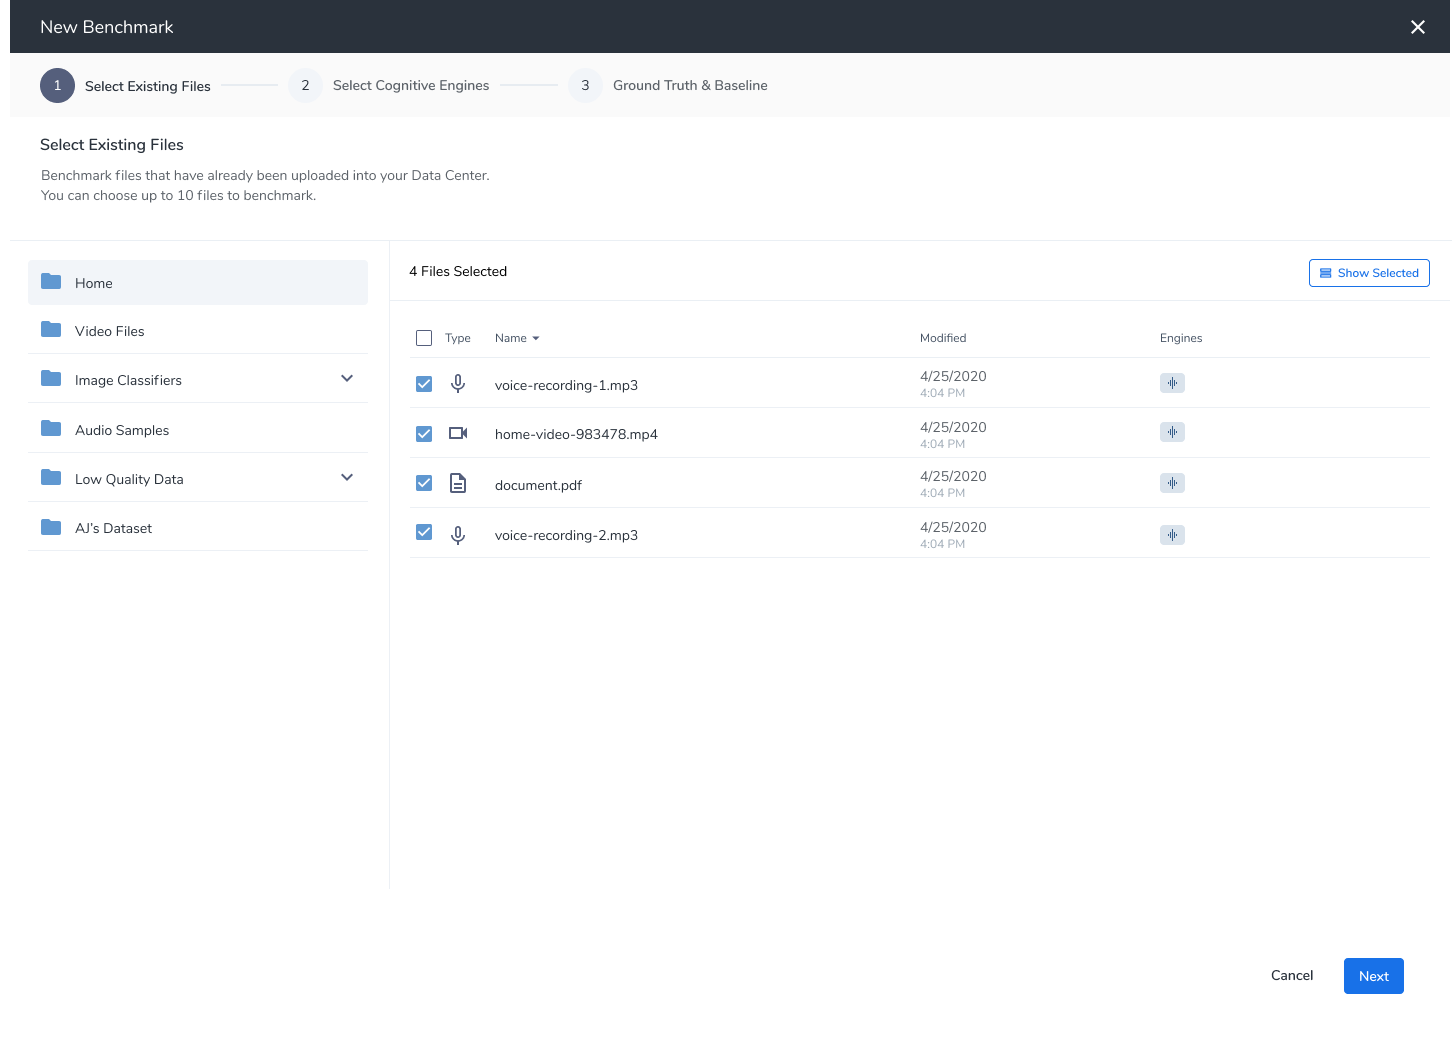Click the voice-recording-1.mp3 file name
Screen dimensions: 1452x1061
click(x=566, y=385)
